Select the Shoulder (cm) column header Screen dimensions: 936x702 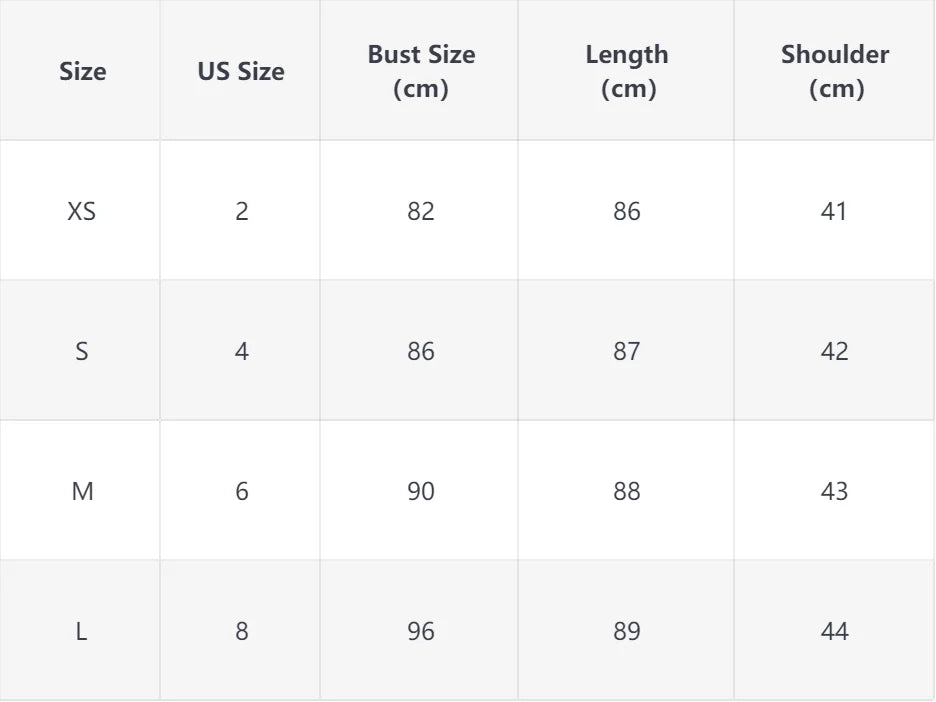tap(834, 71)
